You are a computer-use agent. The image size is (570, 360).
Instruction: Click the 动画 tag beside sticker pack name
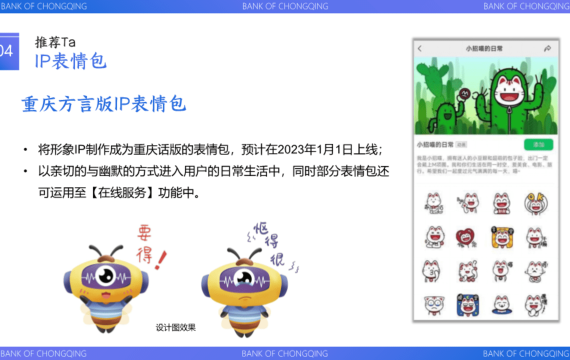(461, 145)
